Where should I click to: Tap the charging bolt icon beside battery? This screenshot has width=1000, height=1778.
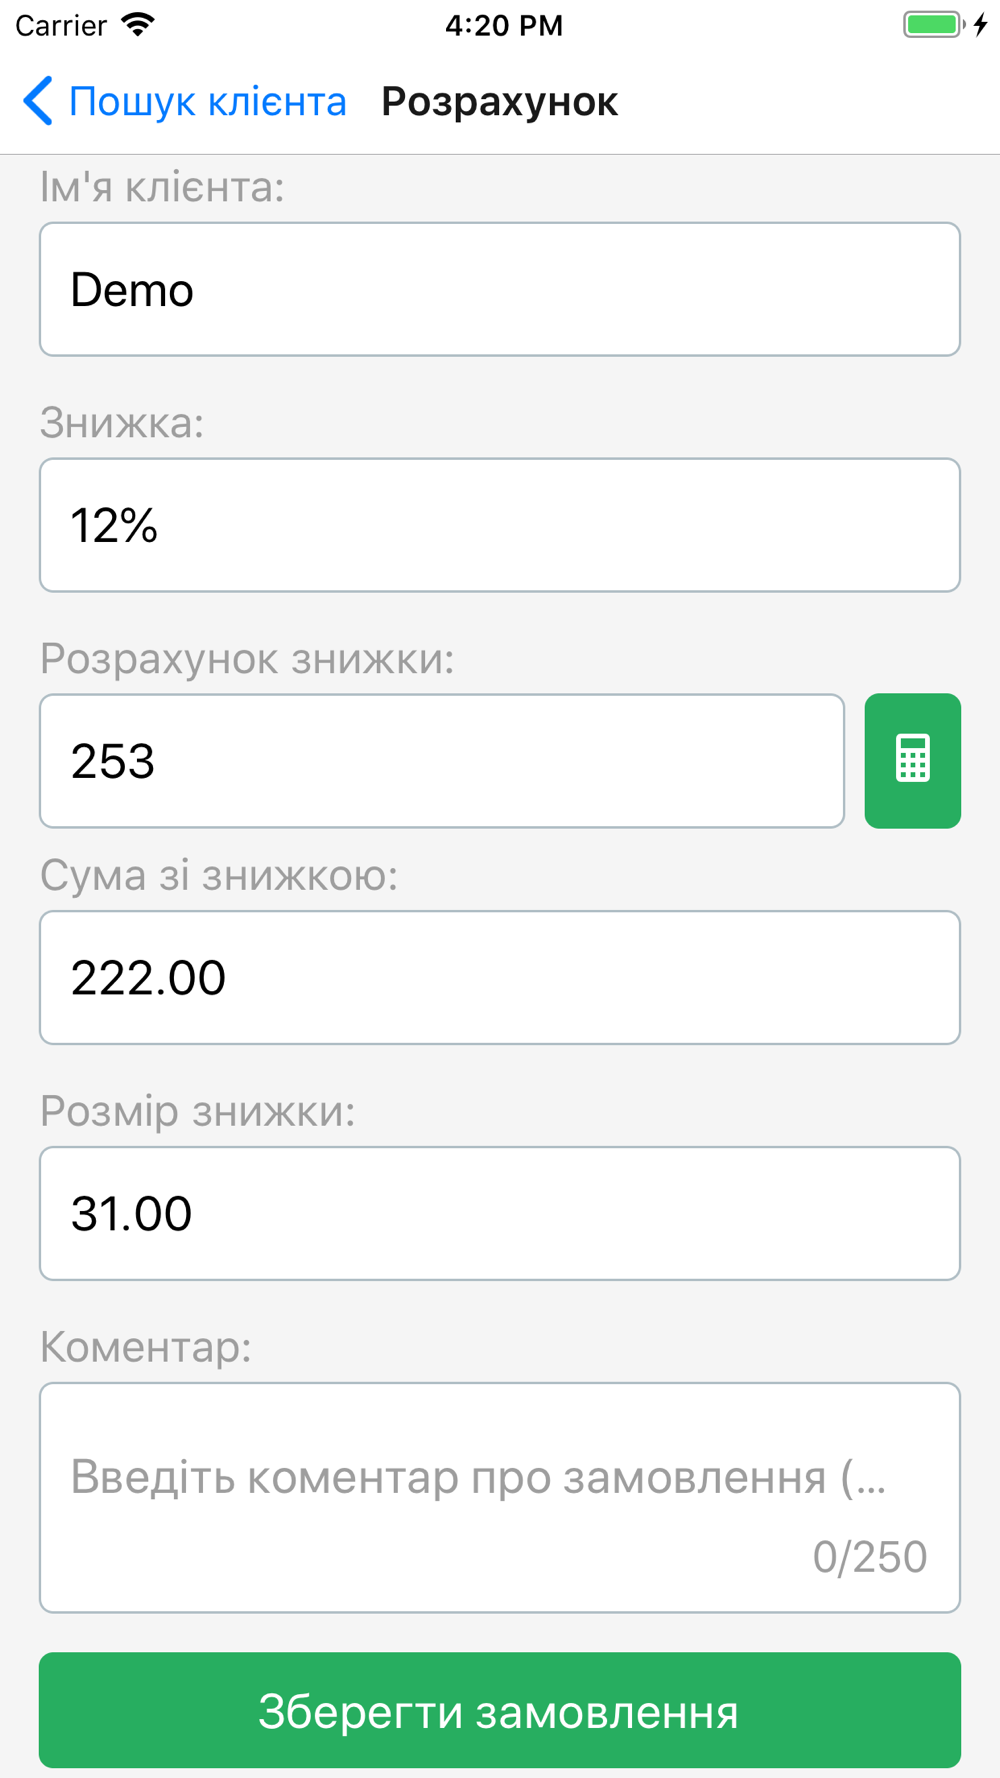tap(981, 25)
